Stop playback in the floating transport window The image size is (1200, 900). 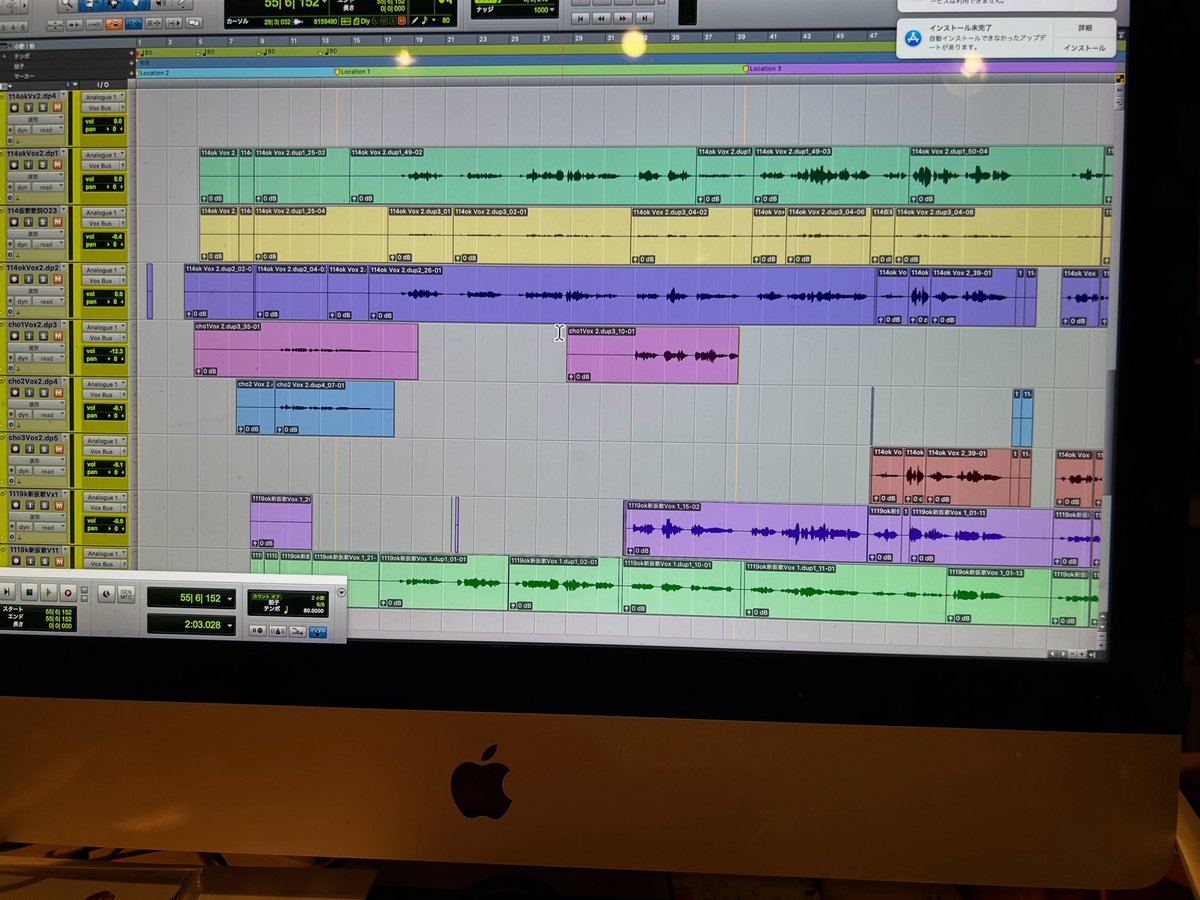click(29, 592)
